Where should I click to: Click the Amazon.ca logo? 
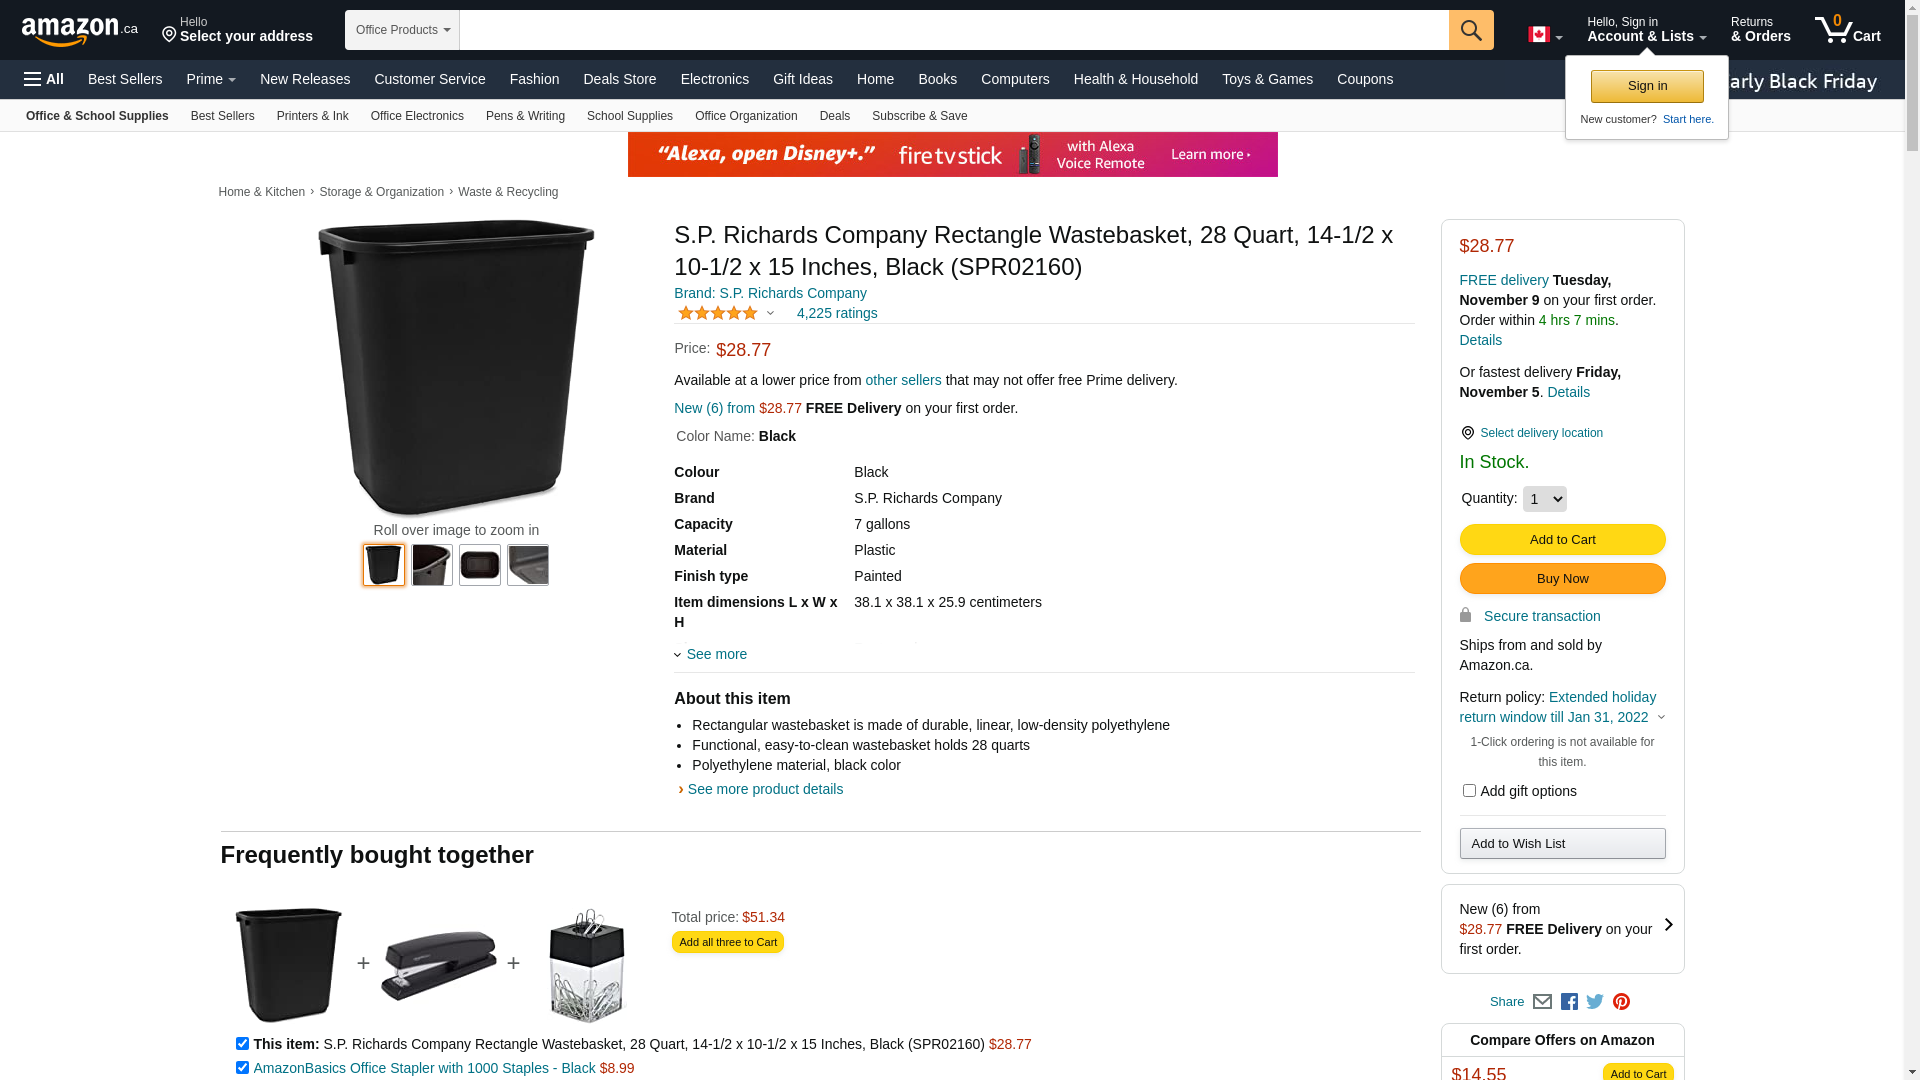pos(79,31)
